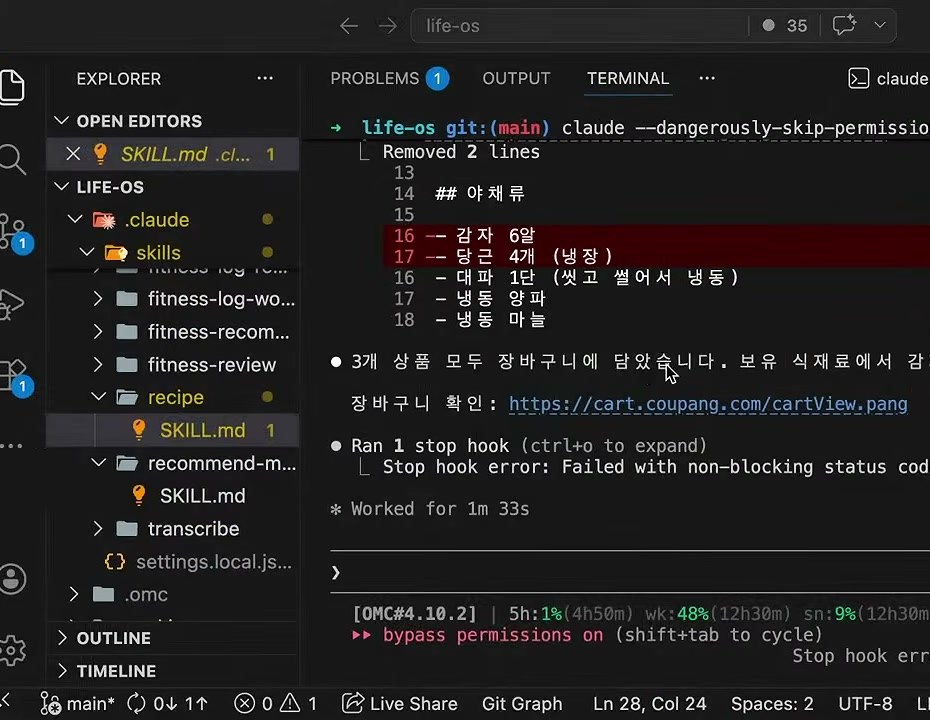The height and width of the screenshot is (720, 930).
Task: Switch to the OUTPUT tab
Action: [x=516, y=78]
